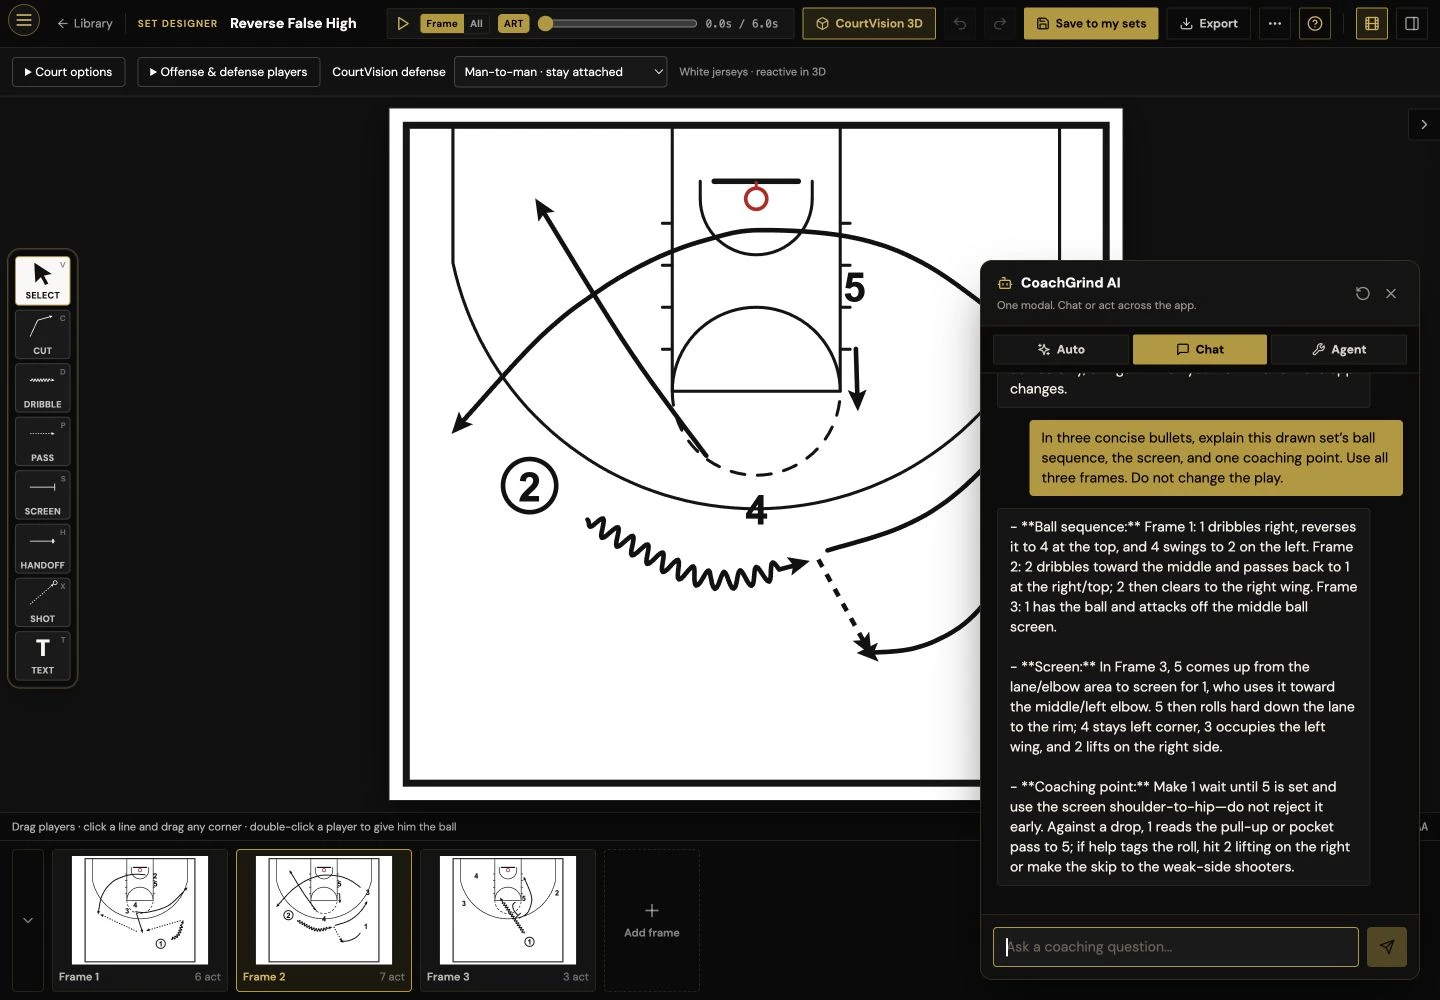Image resolution: width=1440 pixels, height=1000 pixels.
Task: Open the help question mark
Action: (1315, 23)
